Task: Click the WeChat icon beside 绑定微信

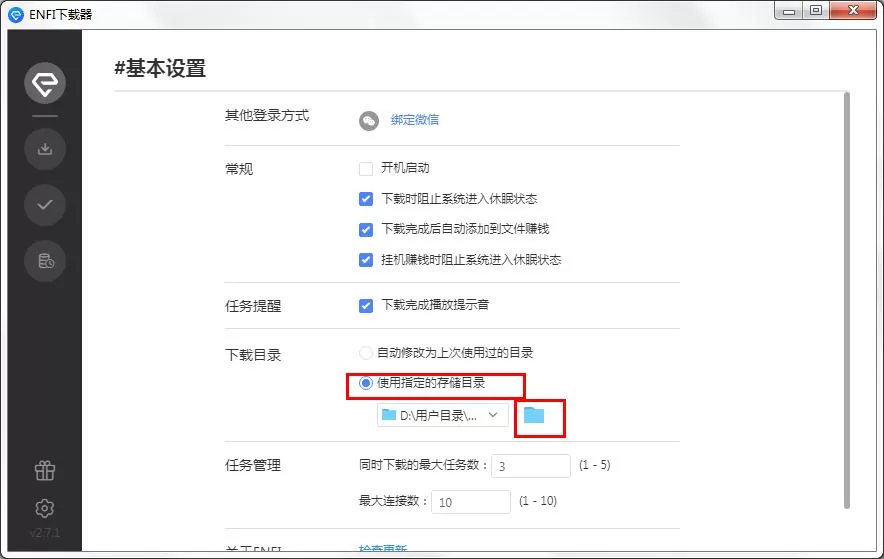Action: (x=369, y=120)
